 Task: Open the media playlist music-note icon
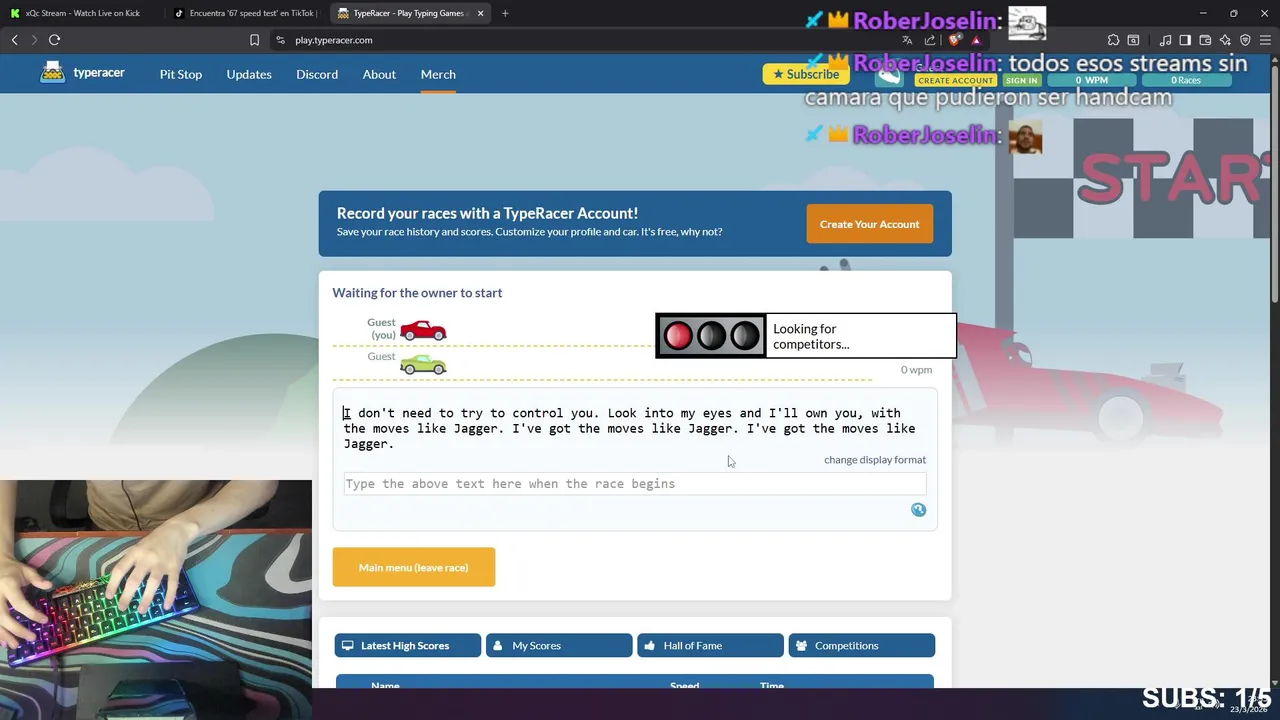coord(1166,40)
